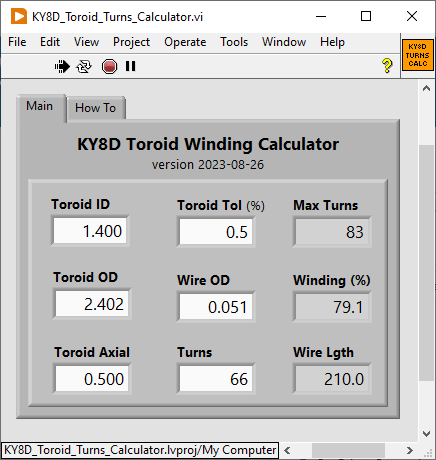
Task: Click the Turns input field
Action: pos(216,379)
